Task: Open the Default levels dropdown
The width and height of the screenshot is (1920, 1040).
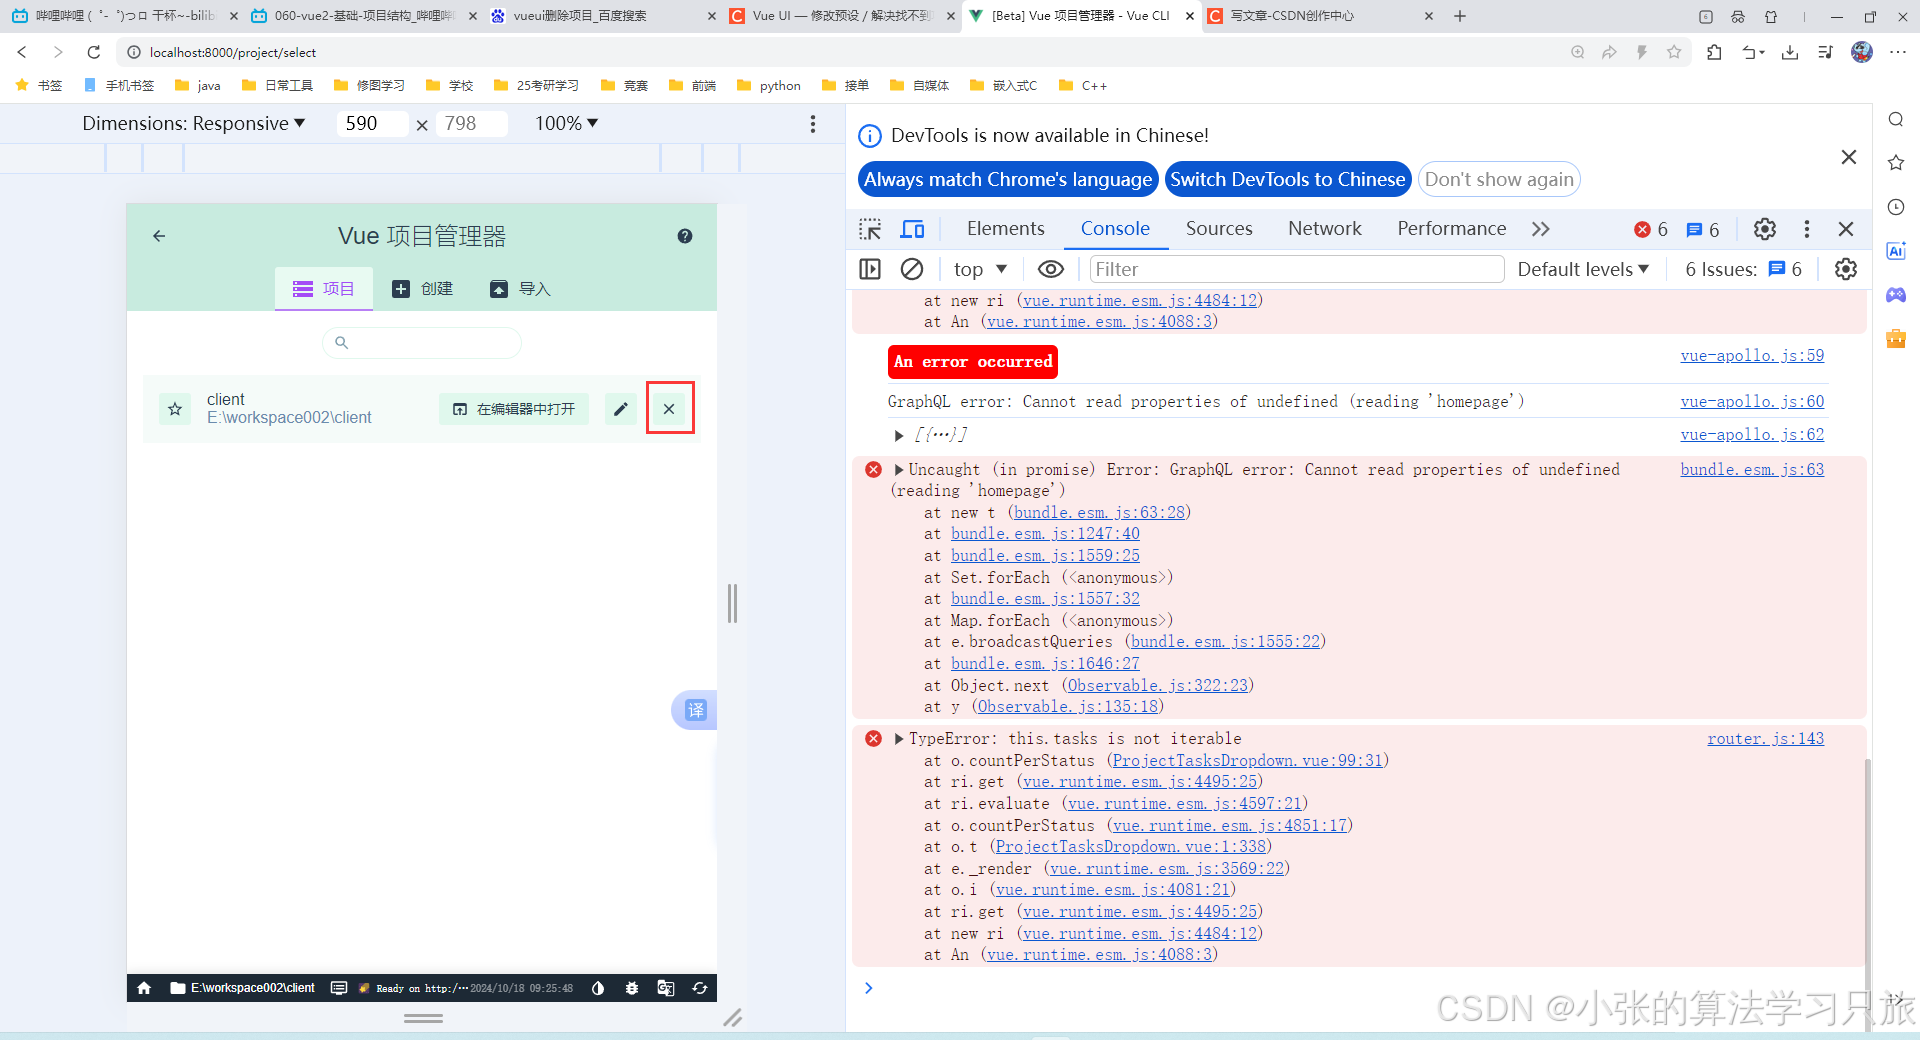Action: point(1583,269)
